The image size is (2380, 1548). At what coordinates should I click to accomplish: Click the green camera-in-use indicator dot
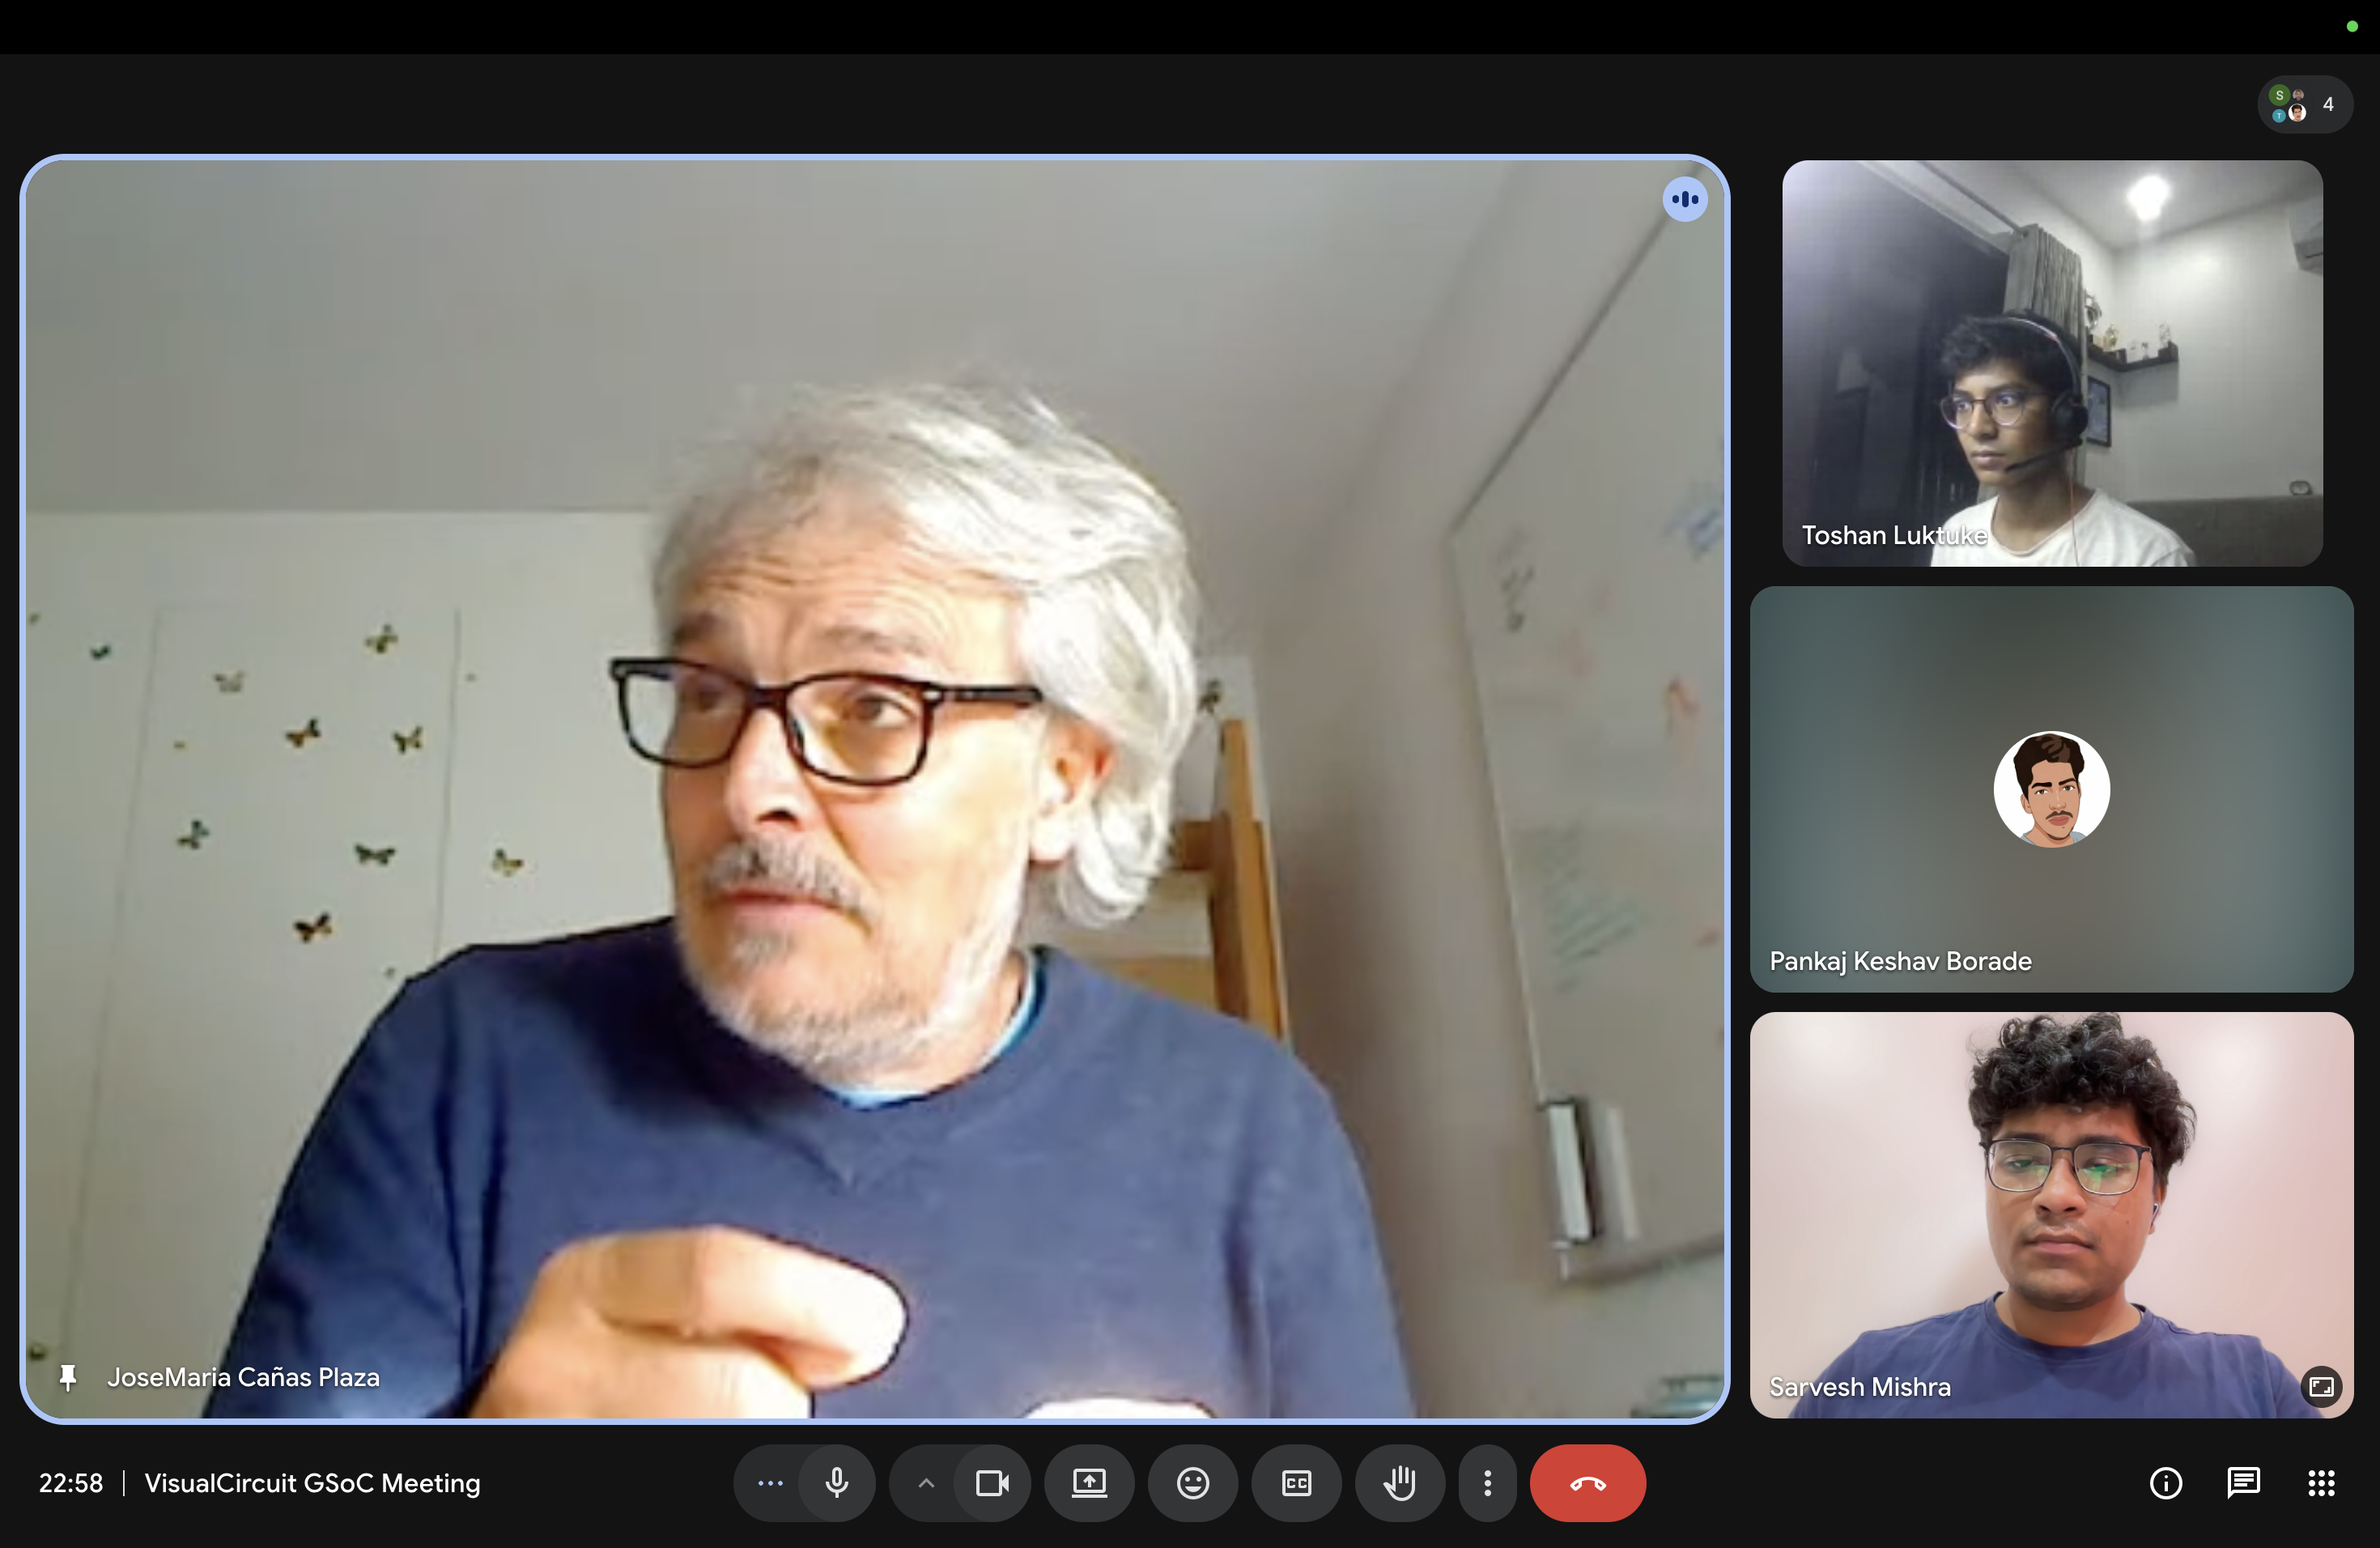(2352, 26)
